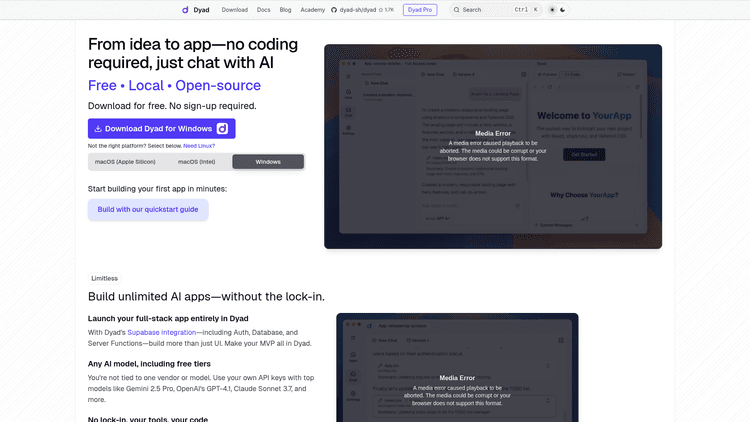Click the Limitless badge
Image resolution: width=750 pixels, height=422 pixels.
tap(104, 278)
